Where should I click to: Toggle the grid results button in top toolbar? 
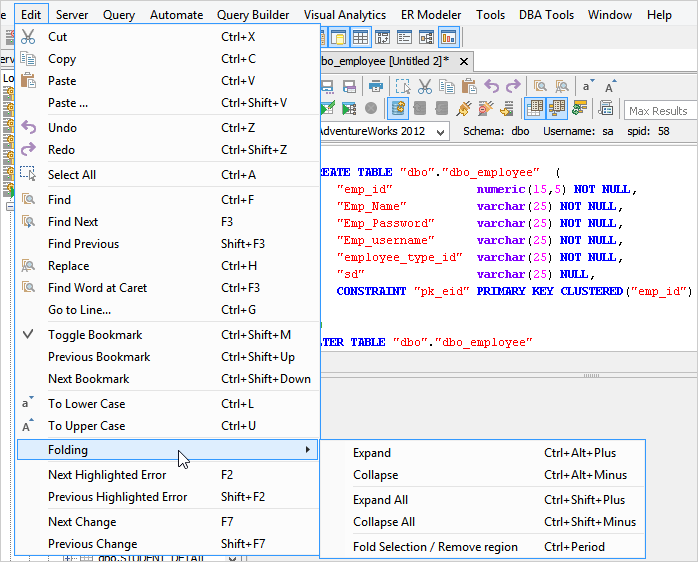point(360,38)
